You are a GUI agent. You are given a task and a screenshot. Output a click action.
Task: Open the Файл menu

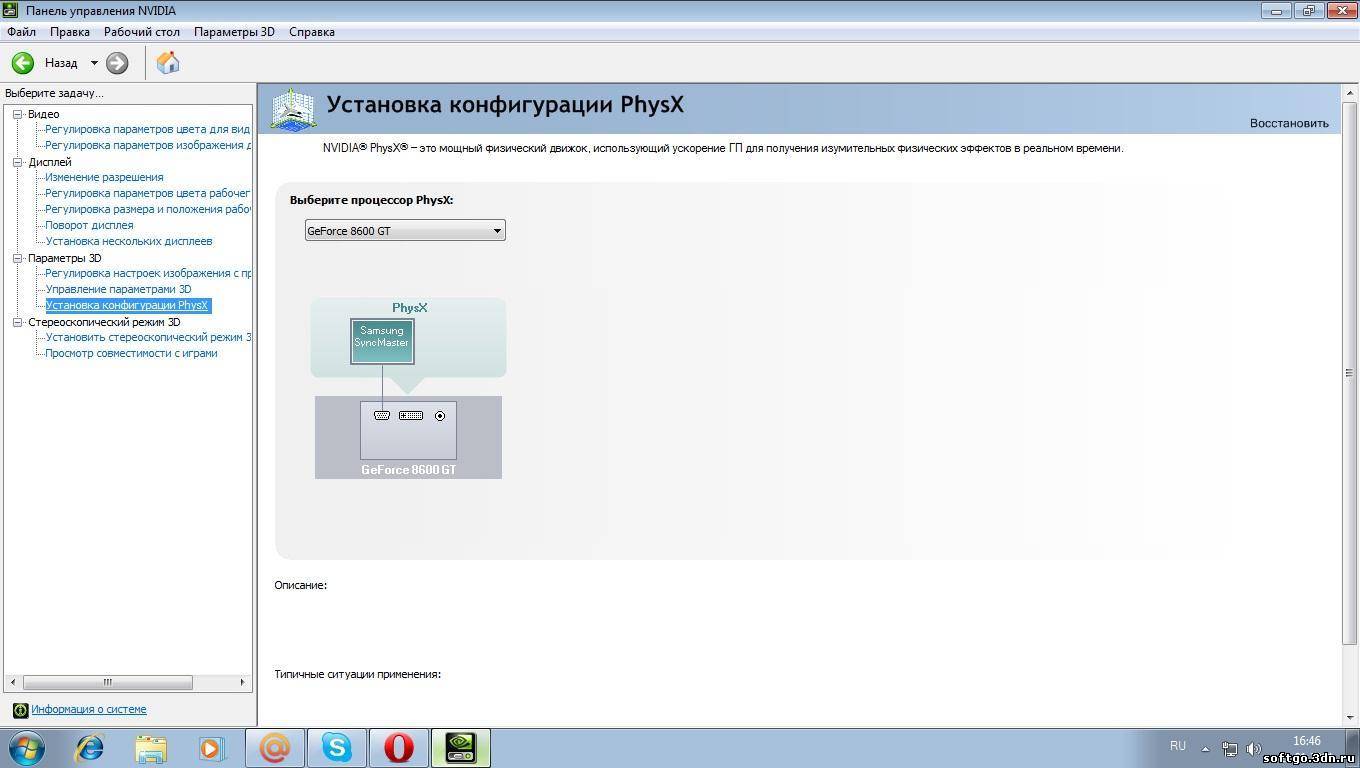click(21, 32)
